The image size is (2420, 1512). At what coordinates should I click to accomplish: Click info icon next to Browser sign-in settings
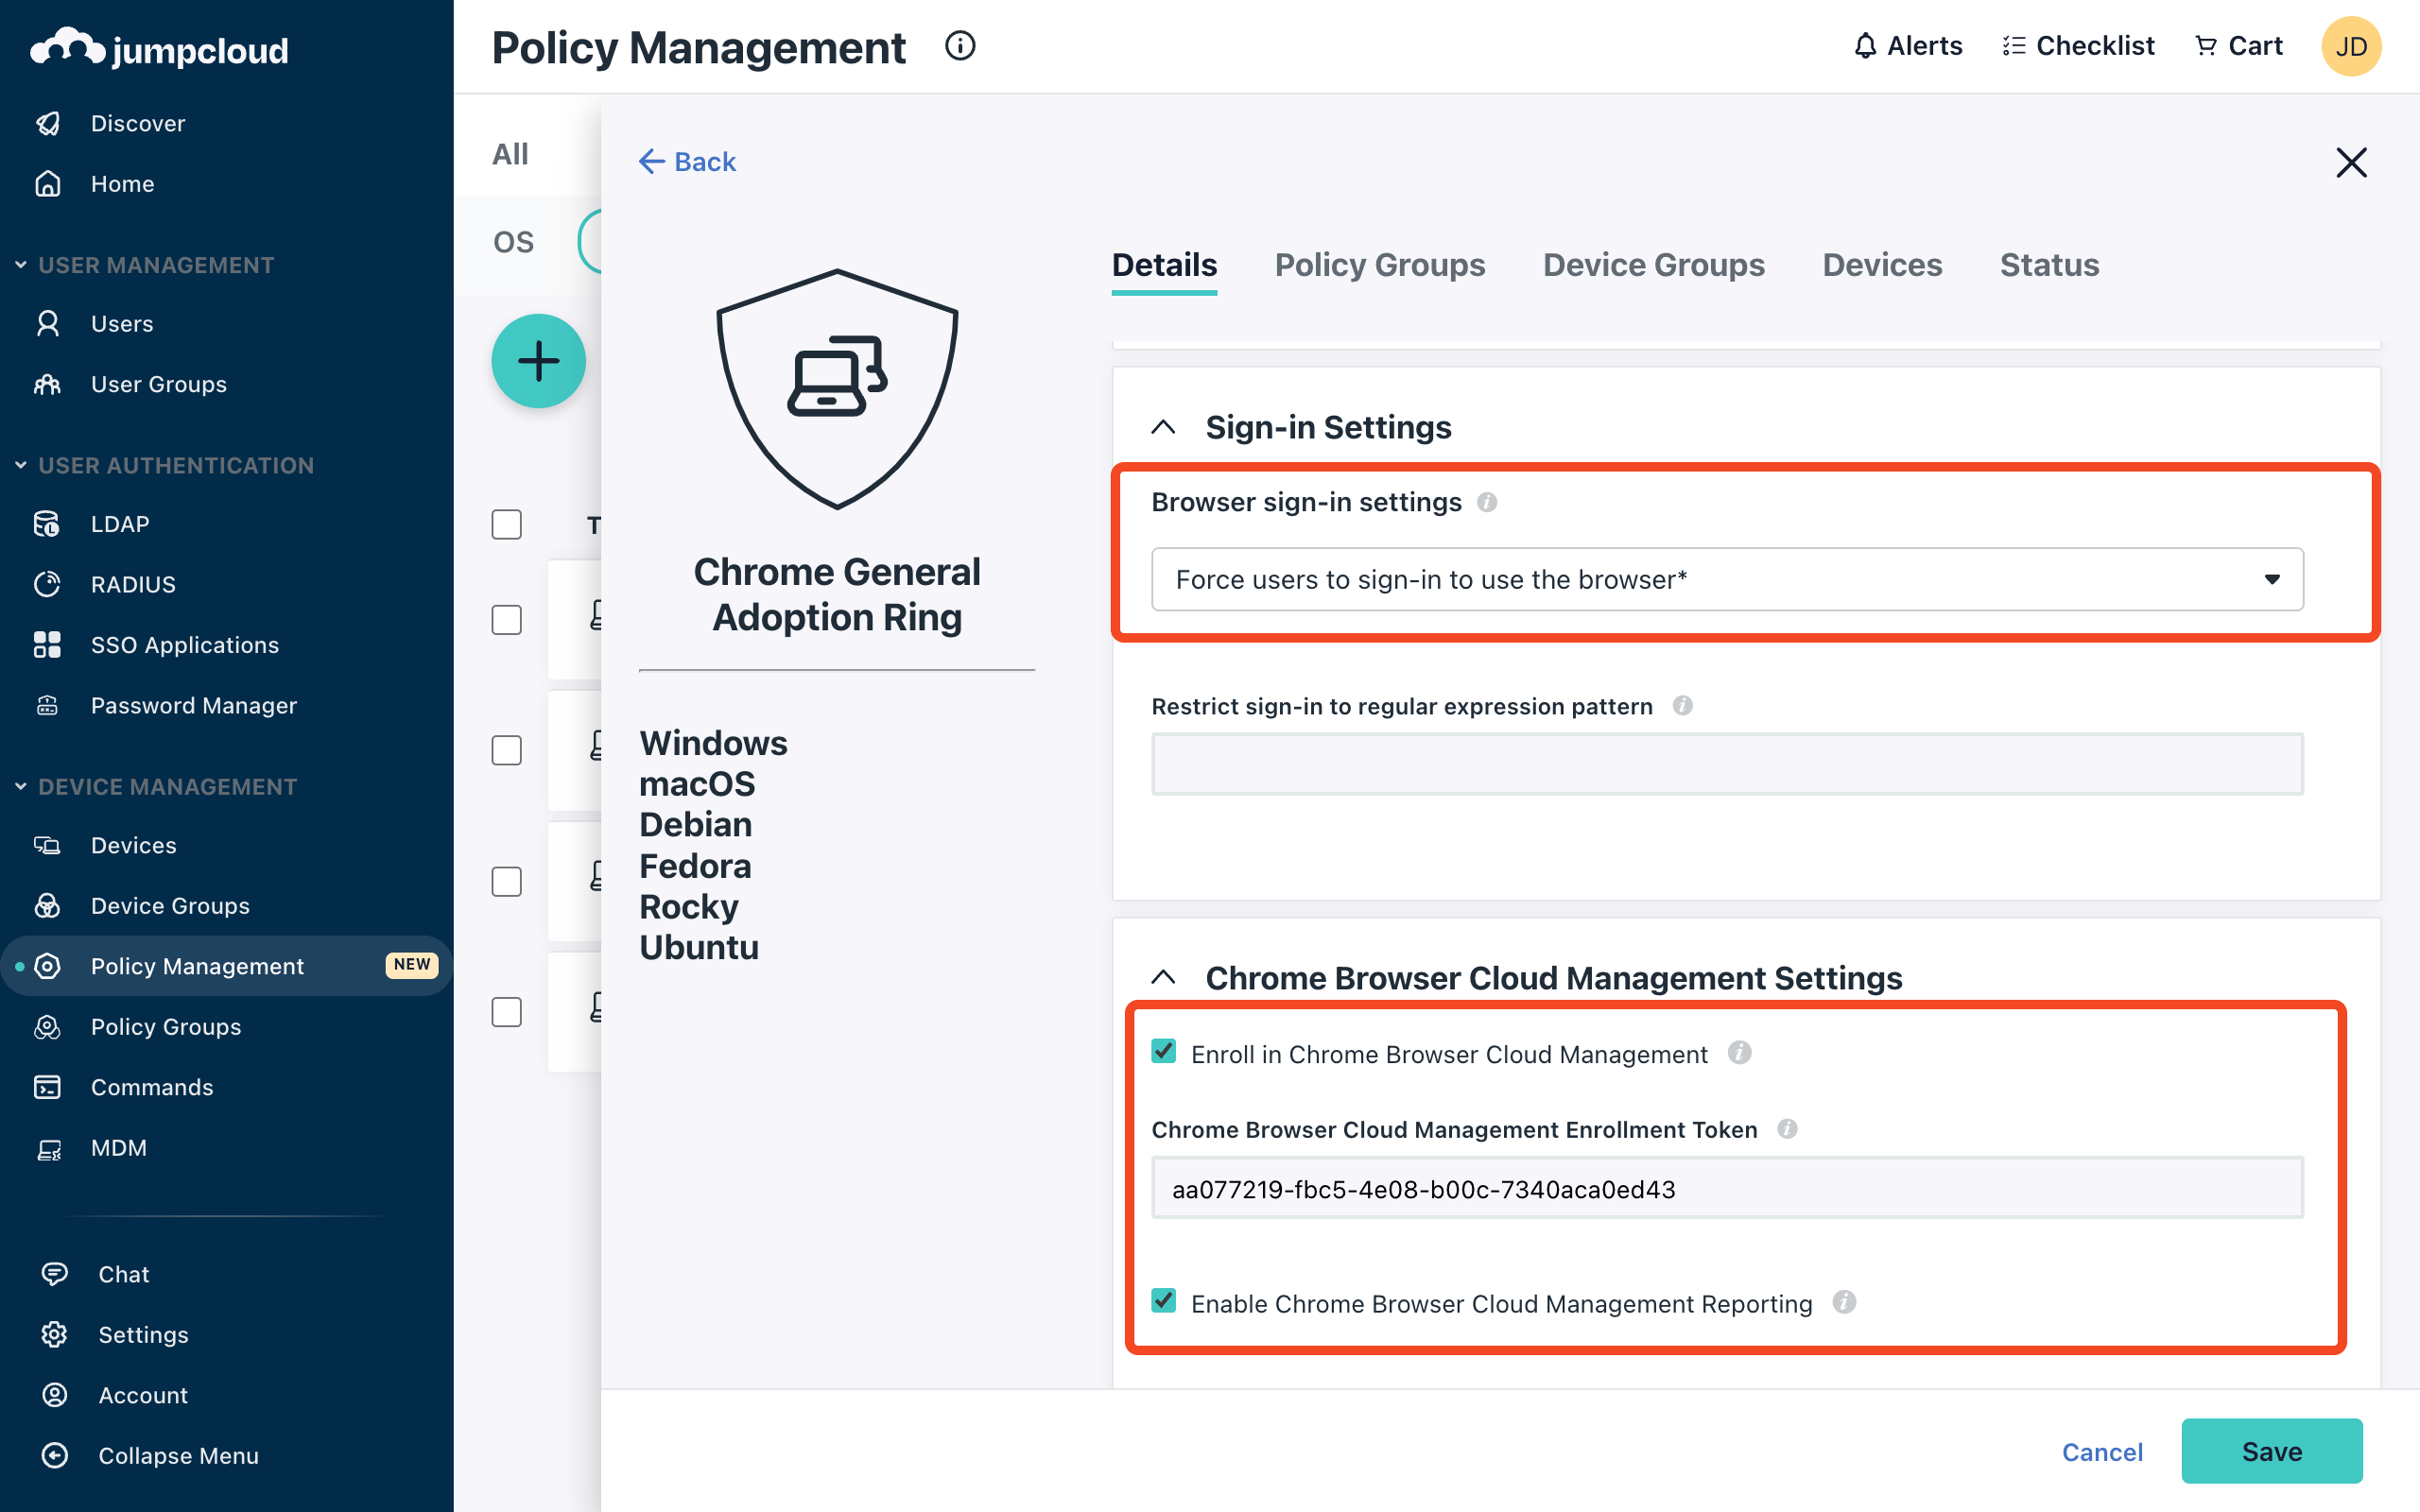click(1487, 502)
